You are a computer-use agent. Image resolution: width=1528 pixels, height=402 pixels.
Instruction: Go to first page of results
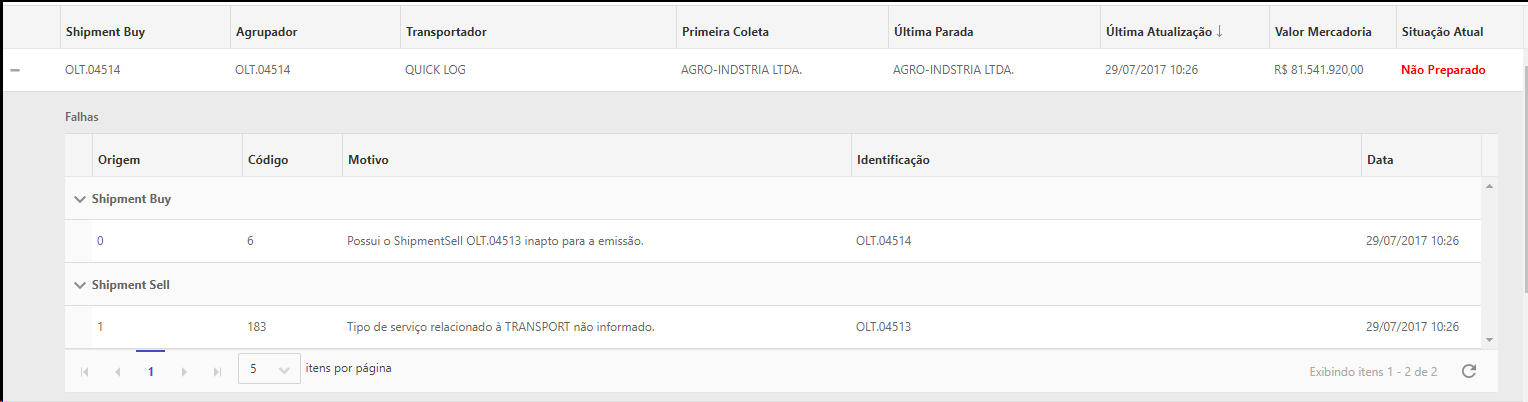coord(84,372)
